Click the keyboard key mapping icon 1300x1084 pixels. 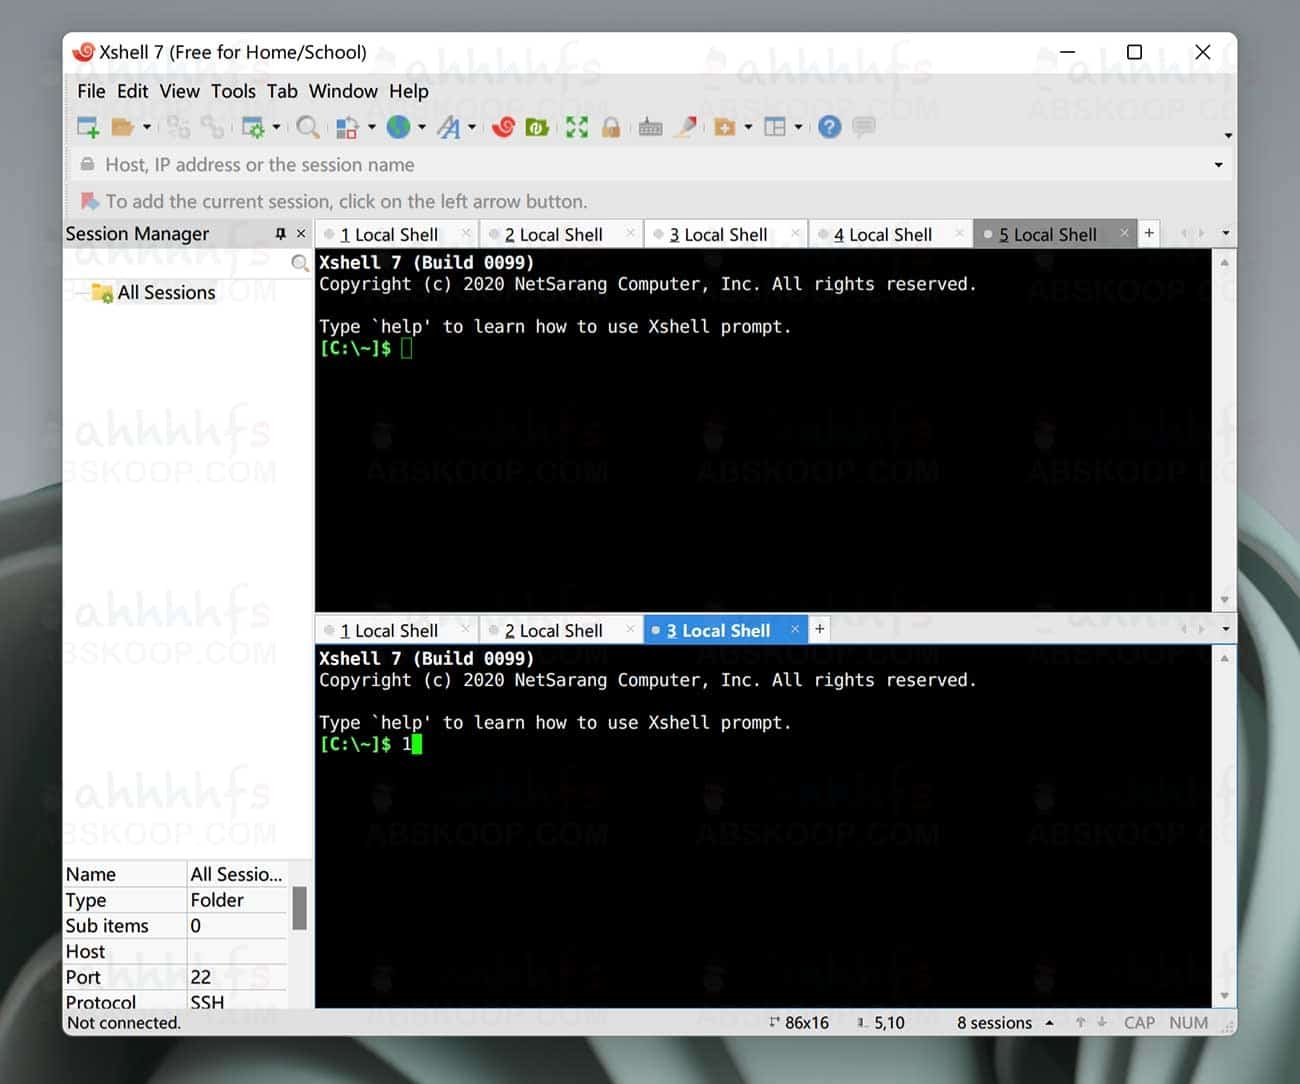650,127
